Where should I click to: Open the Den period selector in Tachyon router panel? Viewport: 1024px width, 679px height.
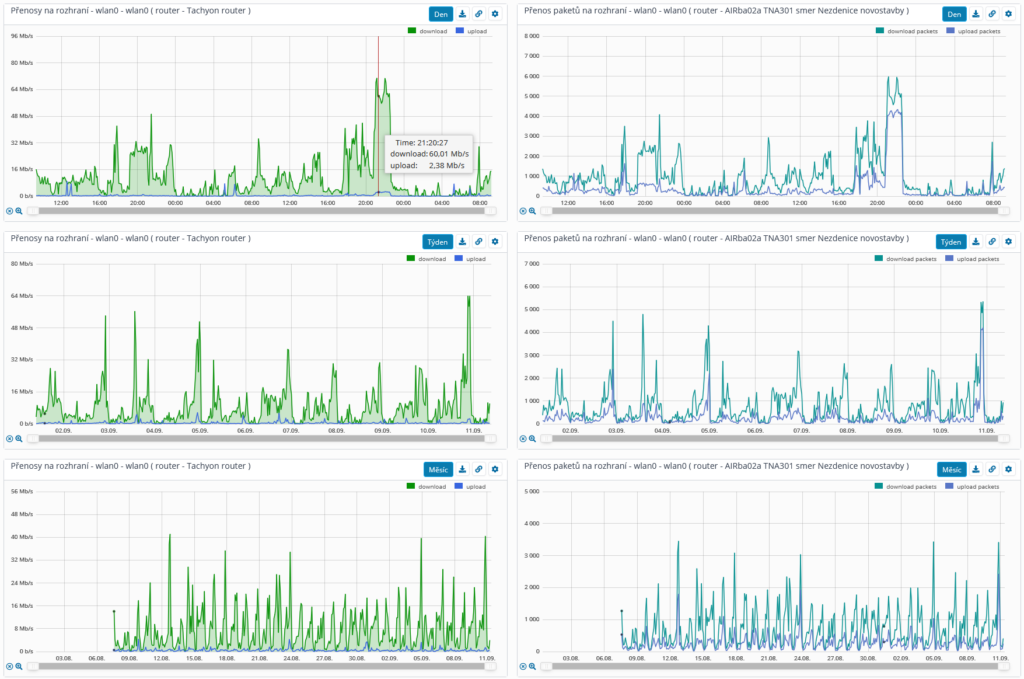(x=441, y=14)
